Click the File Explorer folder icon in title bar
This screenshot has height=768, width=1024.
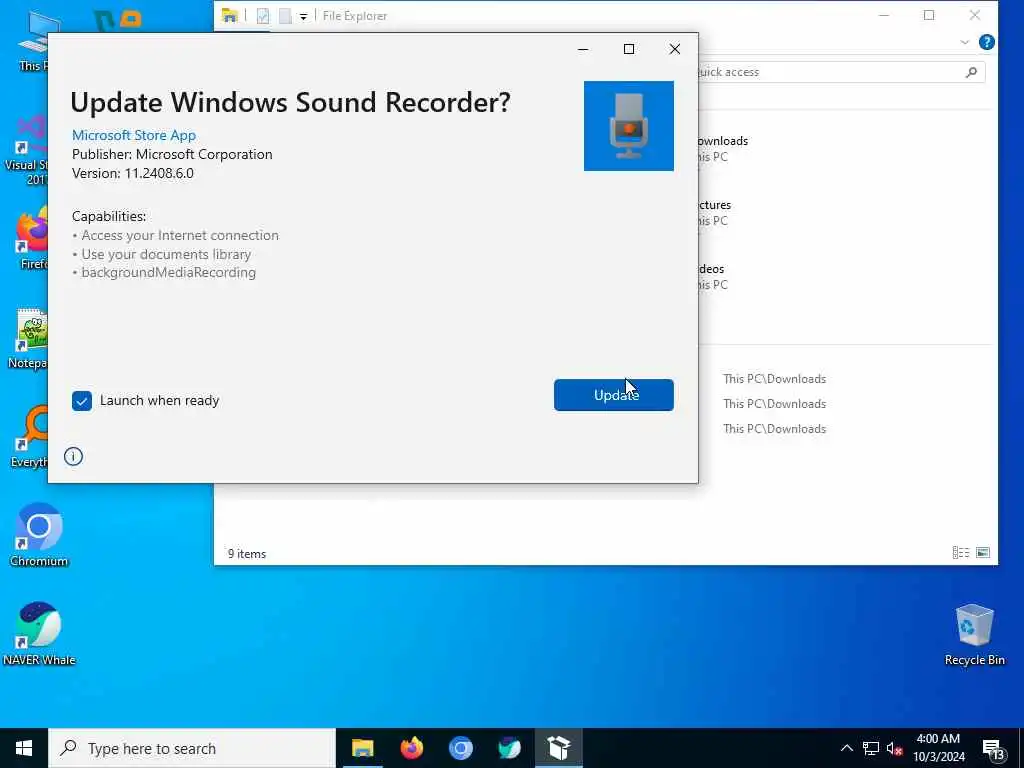click(x=229, y=16)
